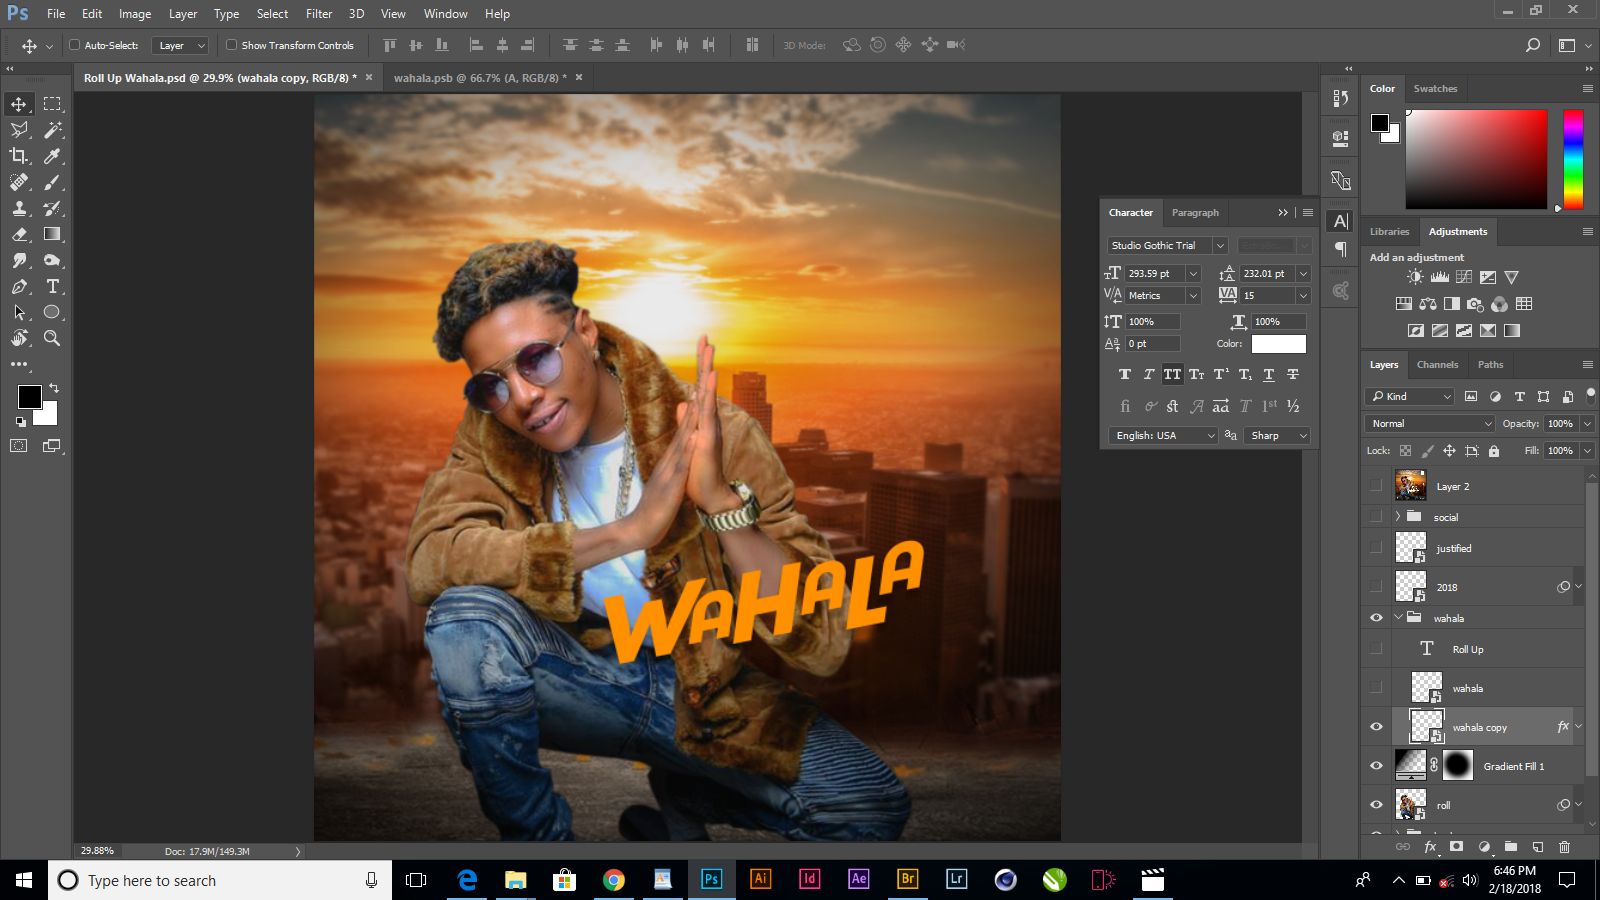This screenshot has width=1600, height=900.
Task: Click the foreground color swatch in toolbox
Action: [x=30, y=397]
